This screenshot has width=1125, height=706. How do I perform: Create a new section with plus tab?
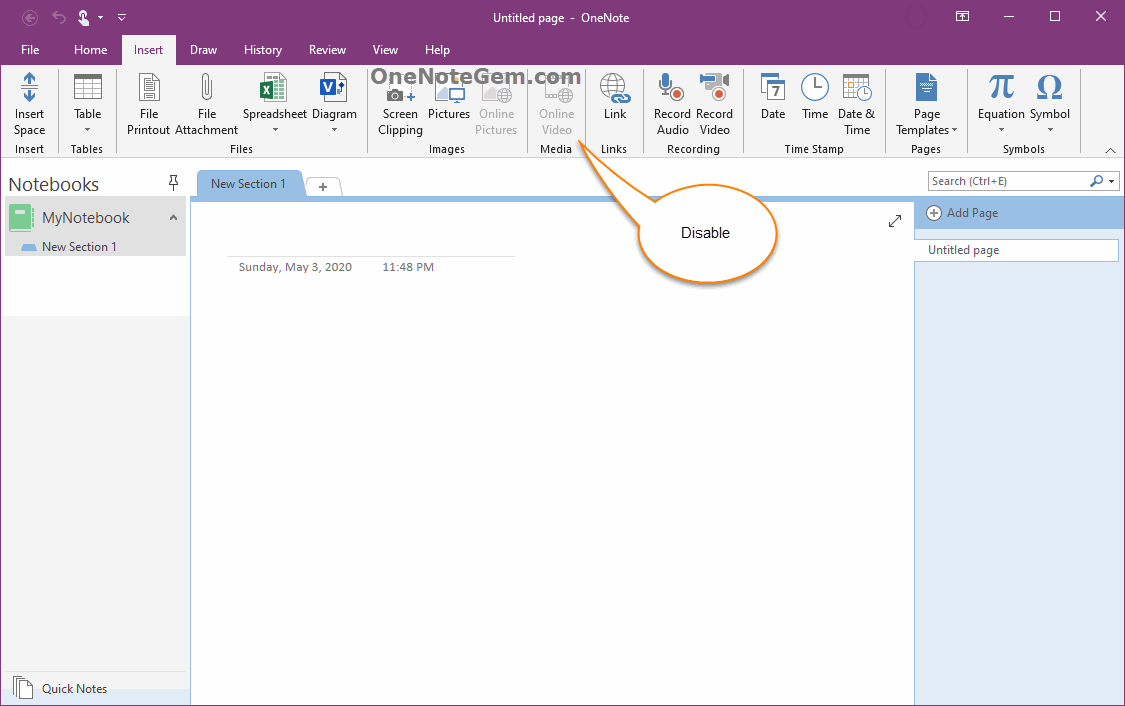click(x=323, y=187)
